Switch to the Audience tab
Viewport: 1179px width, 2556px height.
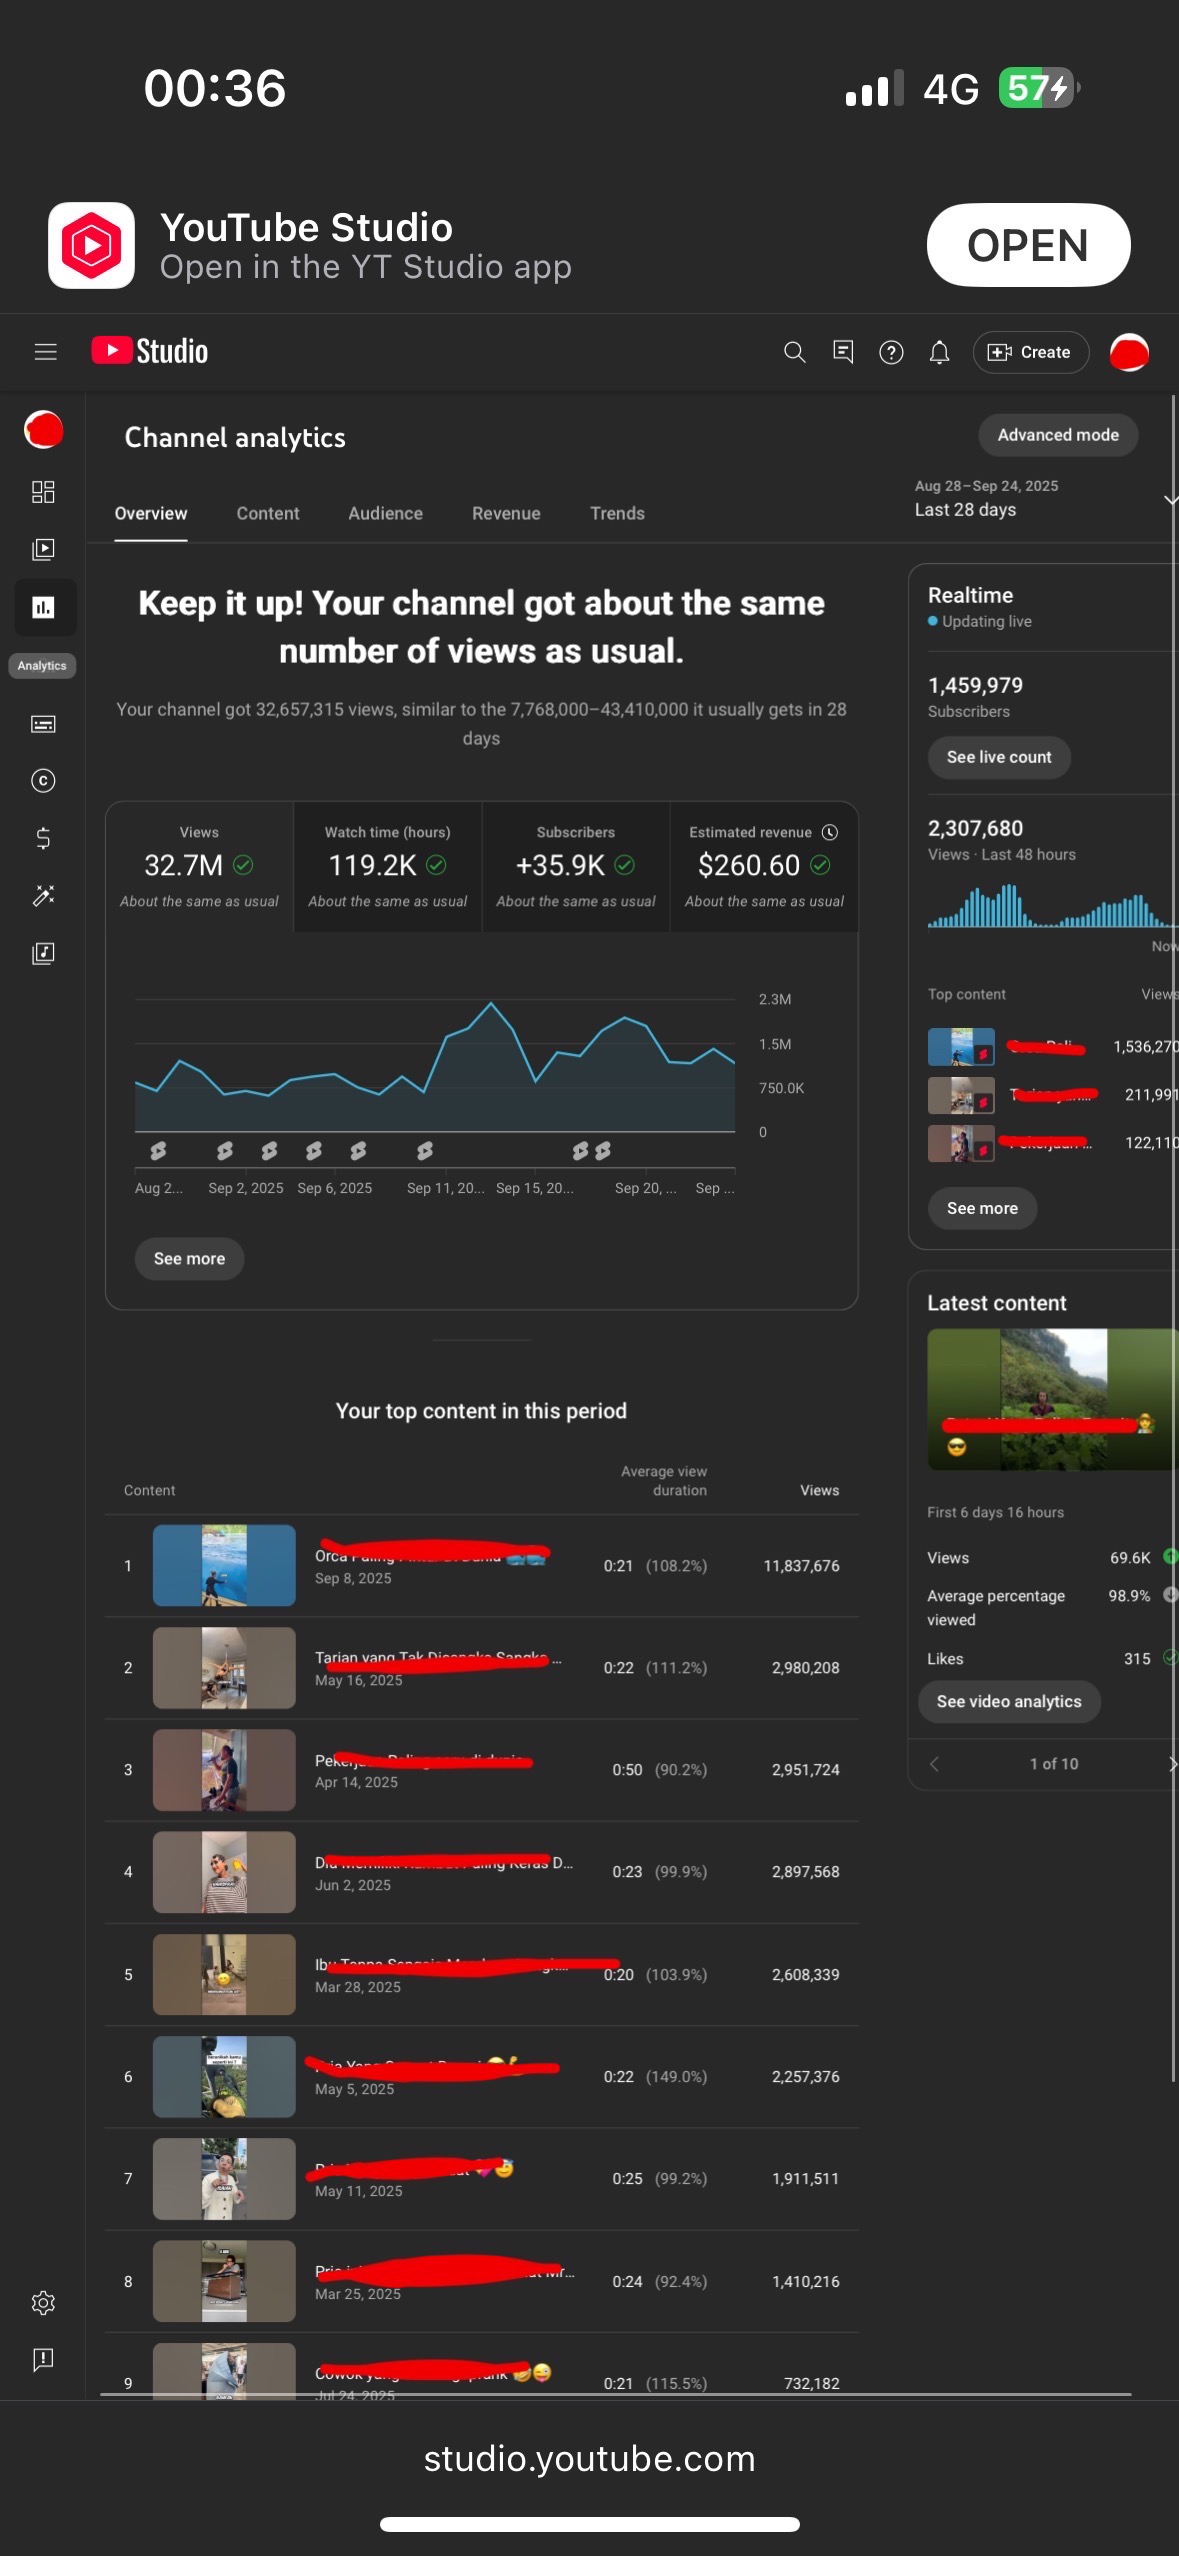coord(385,513)
